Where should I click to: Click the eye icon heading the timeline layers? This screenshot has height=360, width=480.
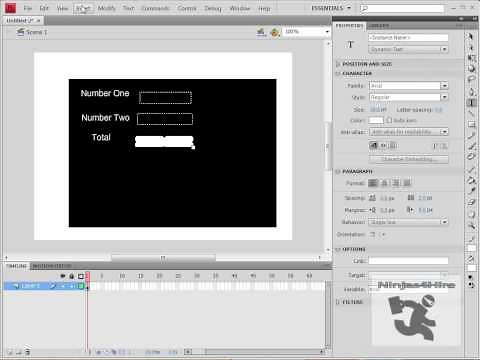[63, 276]
